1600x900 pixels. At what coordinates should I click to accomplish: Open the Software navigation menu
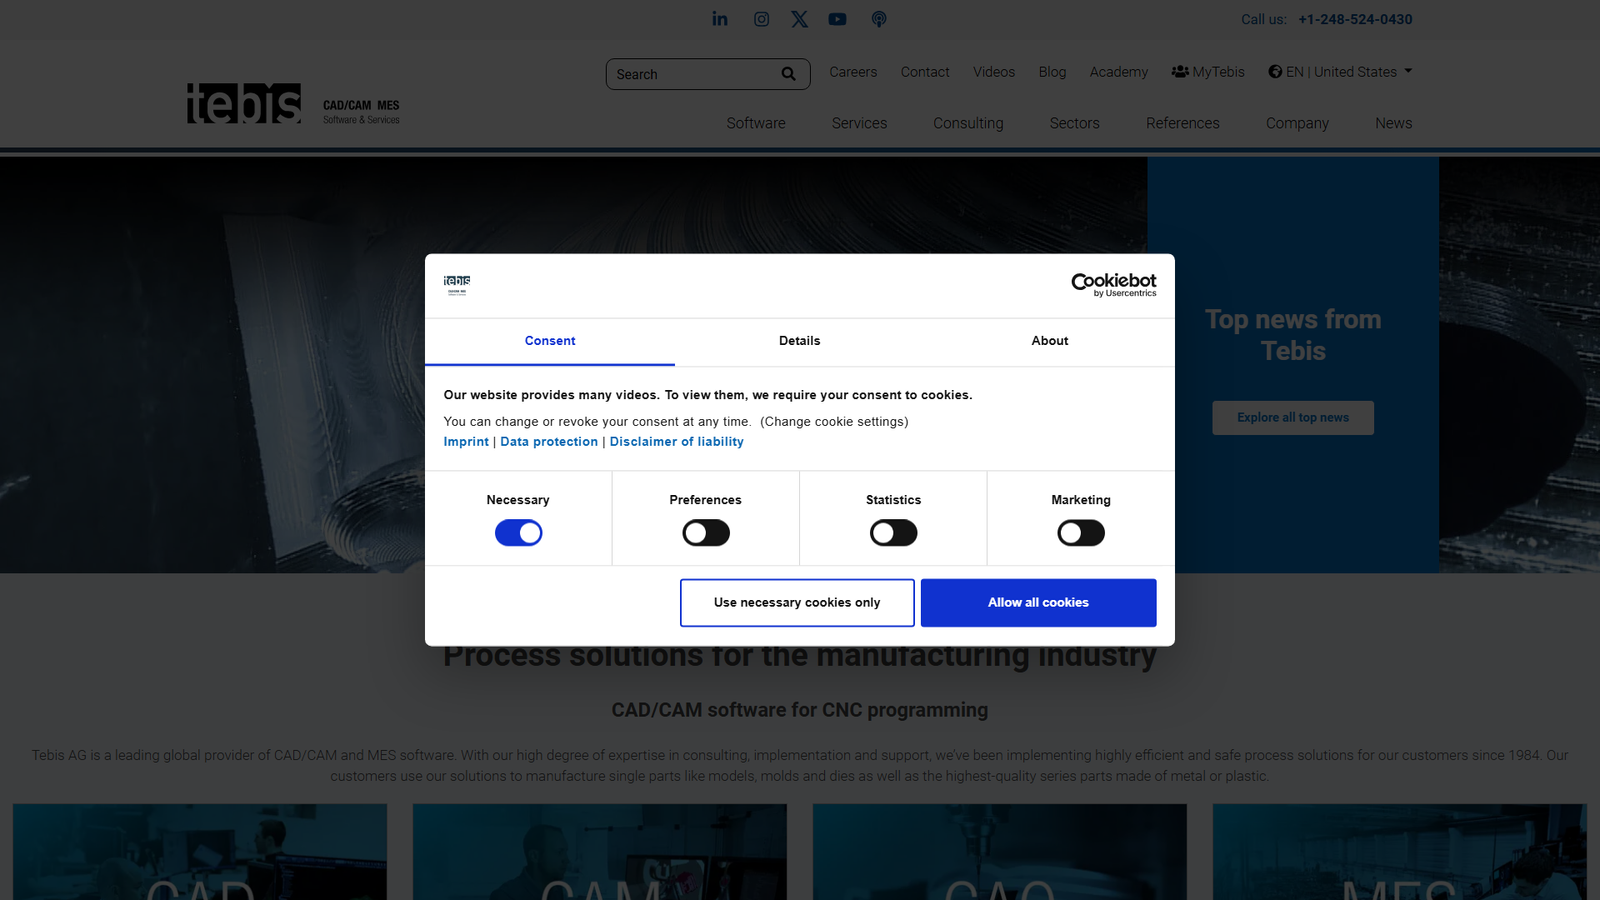(x=756, y=123)
